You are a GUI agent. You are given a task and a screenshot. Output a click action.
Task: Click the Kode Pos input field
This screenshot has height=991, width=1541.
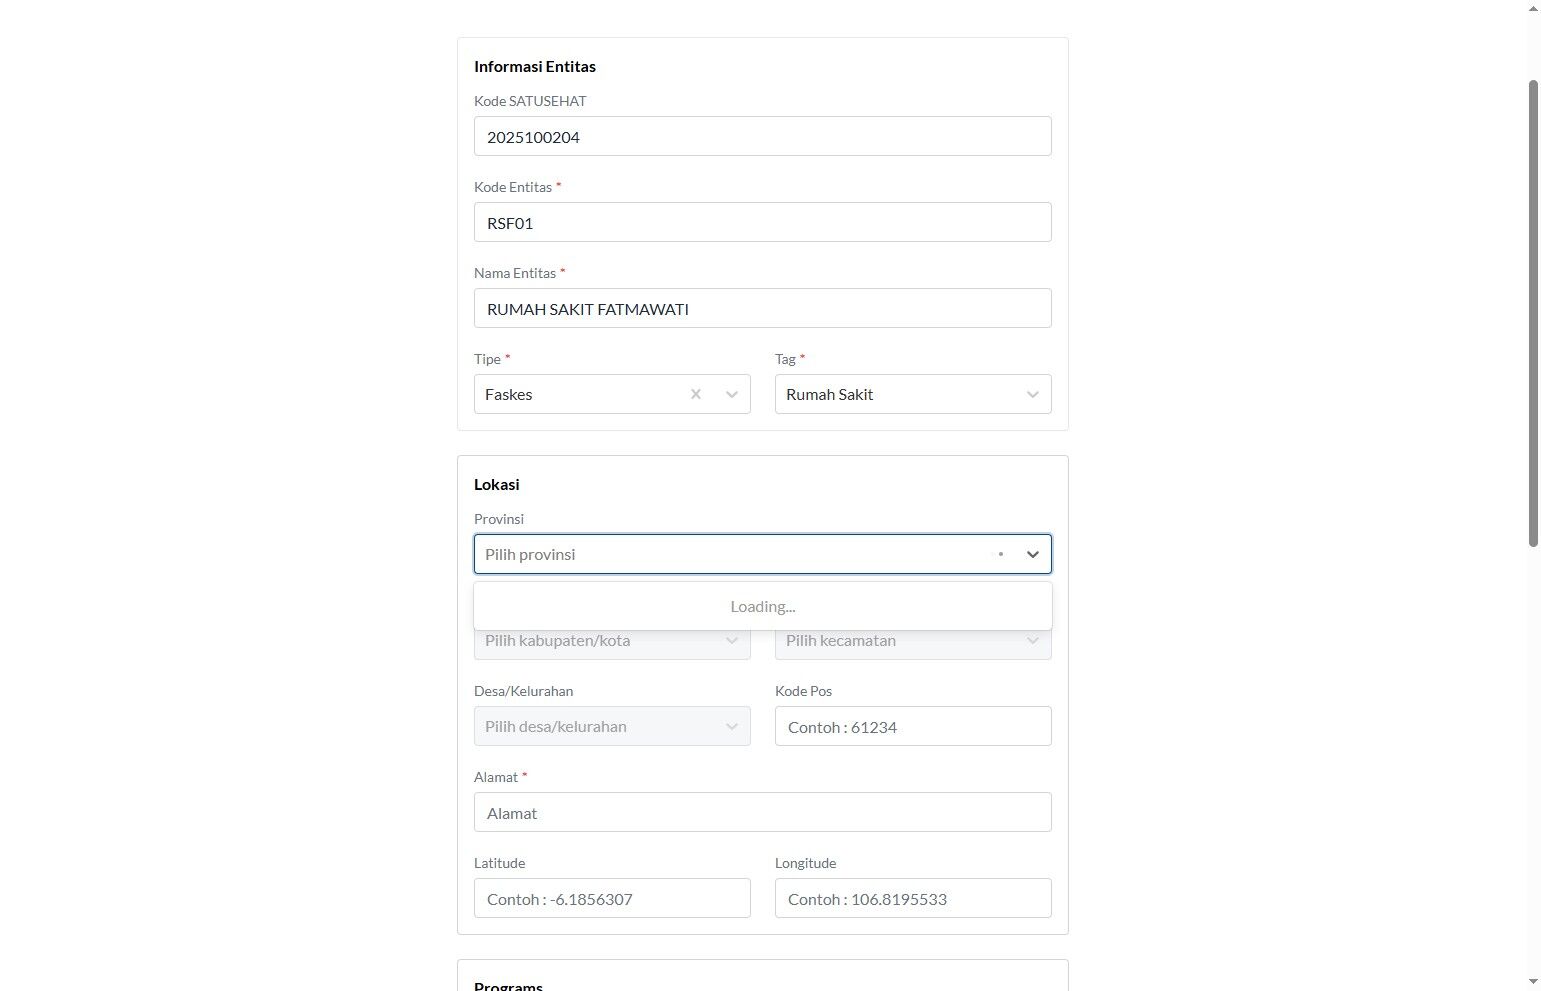pyautogui.click(x=912, y=727)
